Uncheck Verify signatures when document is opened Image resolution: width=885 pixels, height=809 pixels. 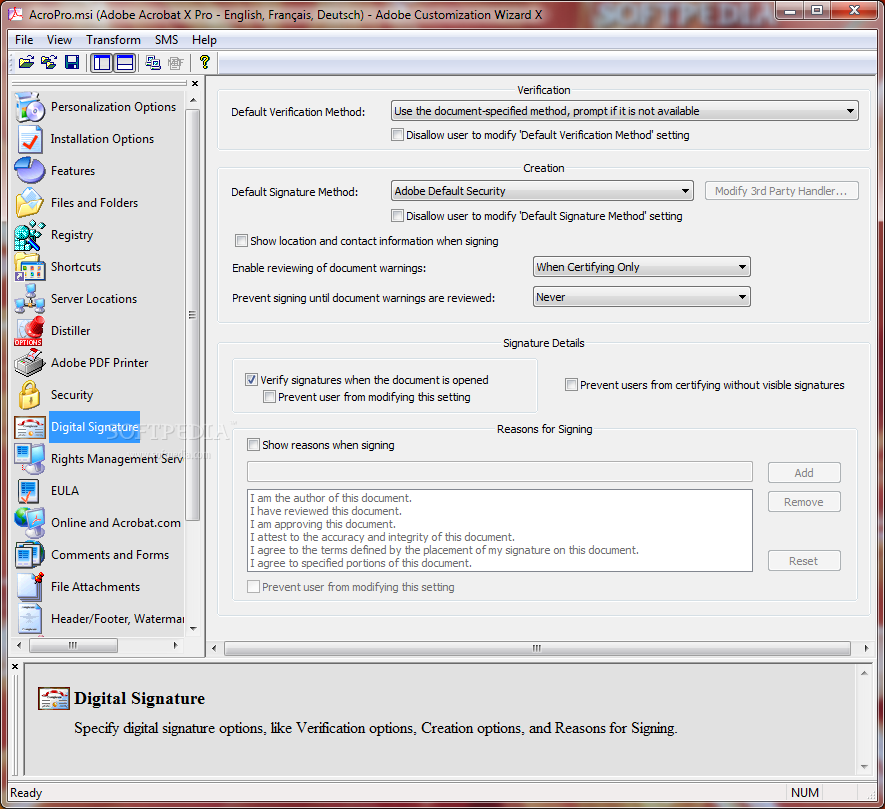[251, 380]
